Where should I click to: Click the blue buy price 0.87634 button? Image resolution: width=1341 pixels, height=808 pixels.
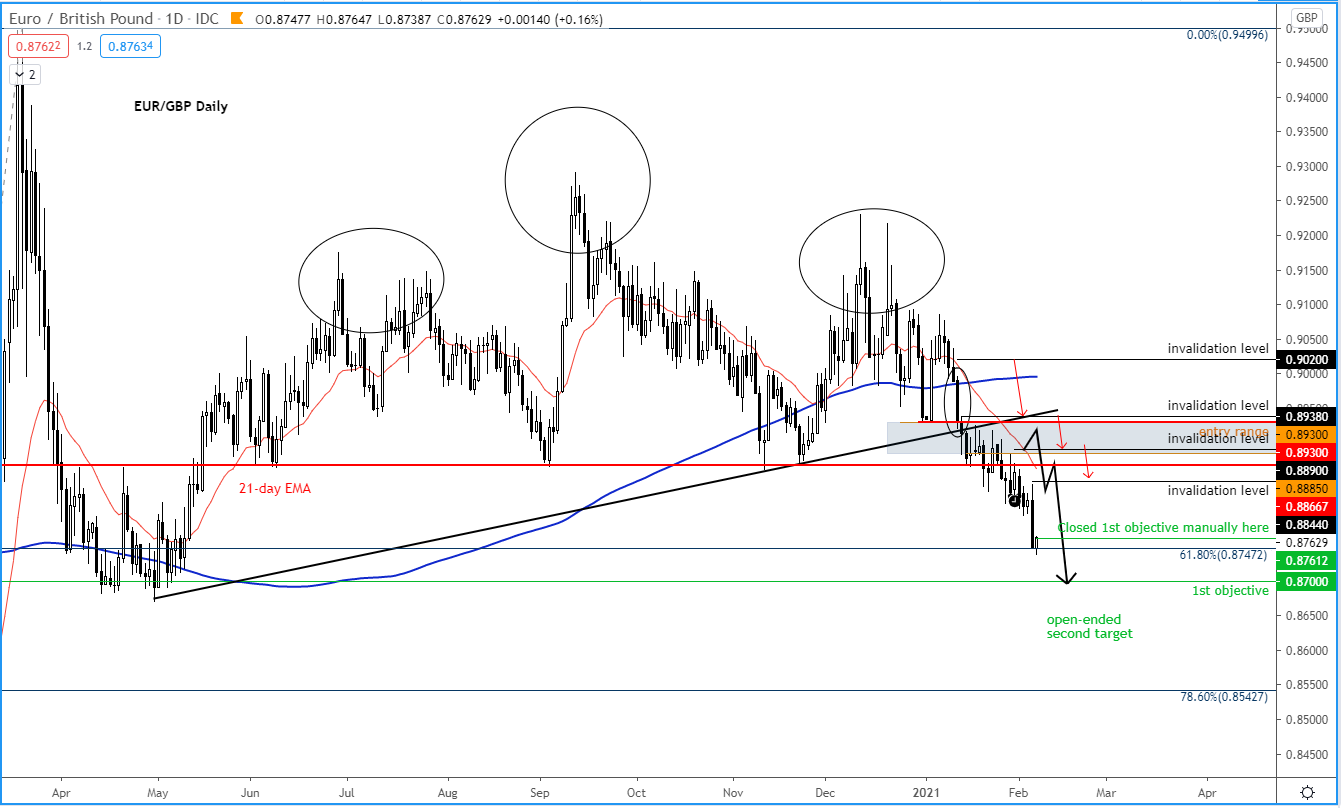click(x=132, y=45)
